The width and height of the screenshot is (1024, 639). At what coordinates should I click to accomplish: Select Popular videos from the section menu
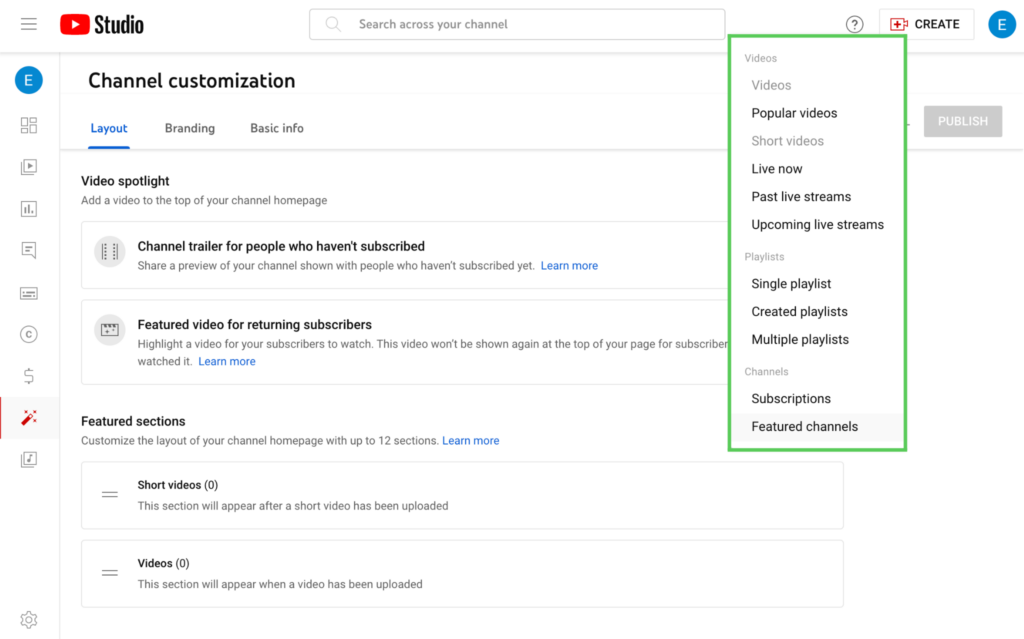[x=794, y=113]
